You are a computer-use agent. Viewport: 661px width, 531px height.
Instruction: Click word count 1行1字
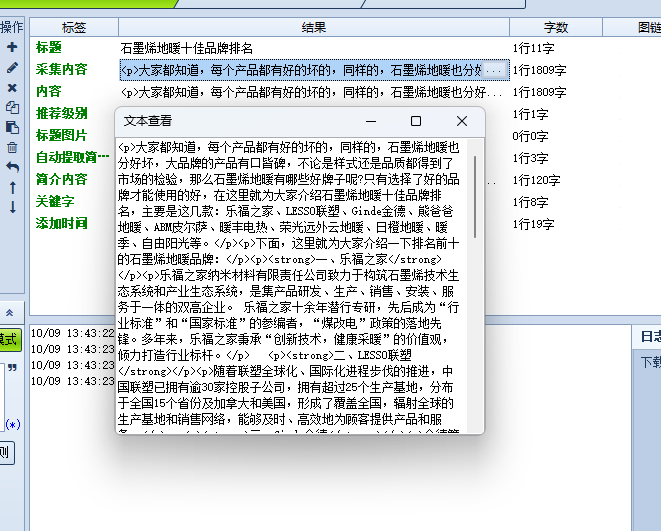(x=530, y=114)
